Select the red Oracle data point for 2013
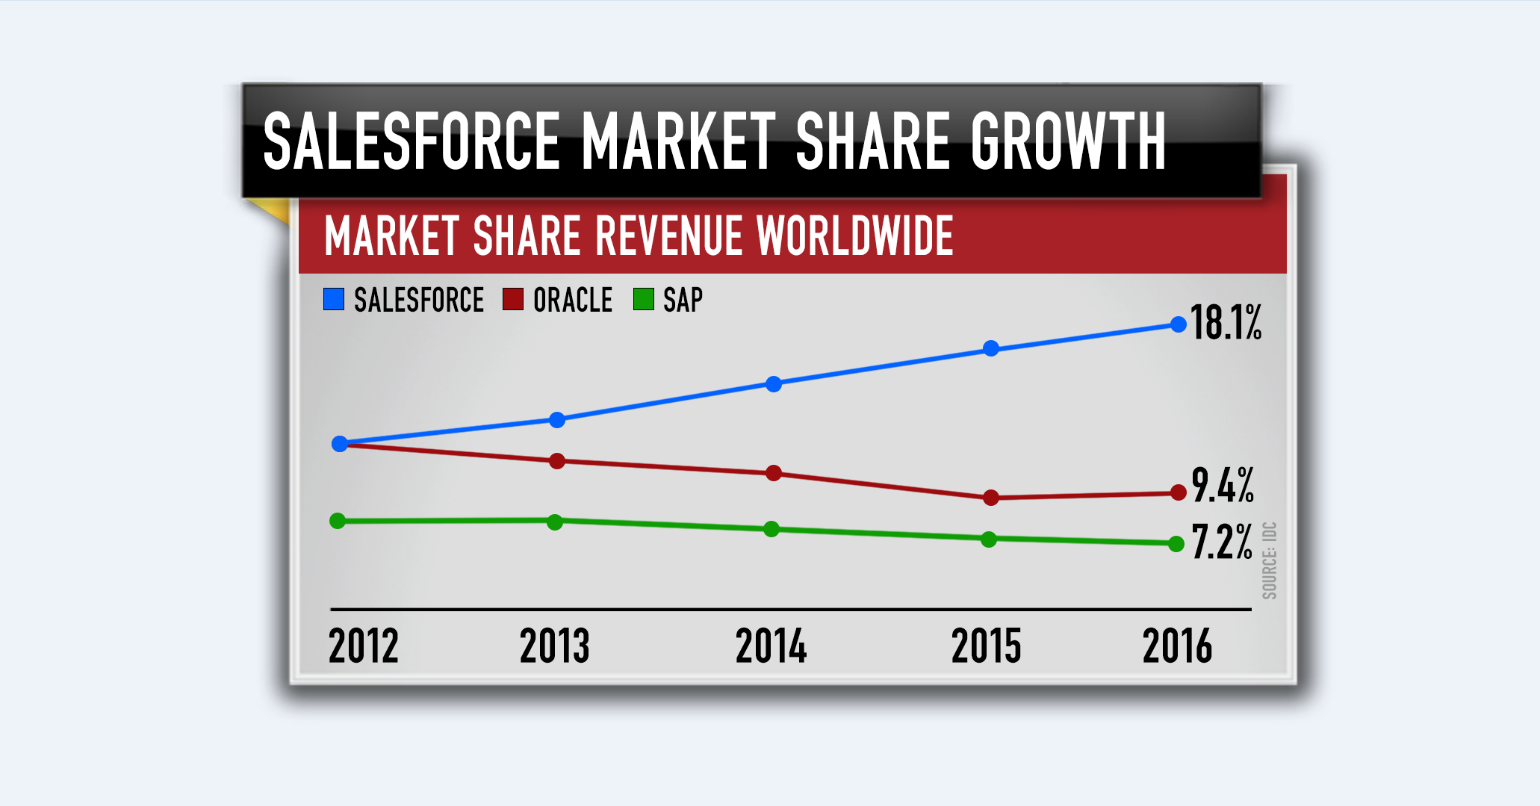This screenshot has width=1540, height=806. [x=557, y=461]
